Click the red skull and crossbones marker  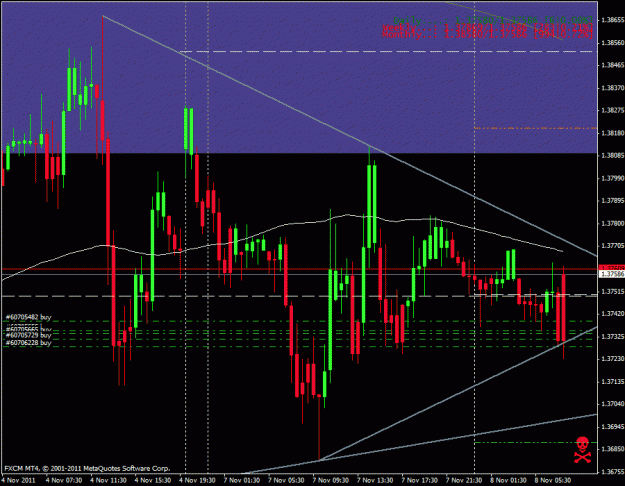pyautogui.click(x=582, y=450)
